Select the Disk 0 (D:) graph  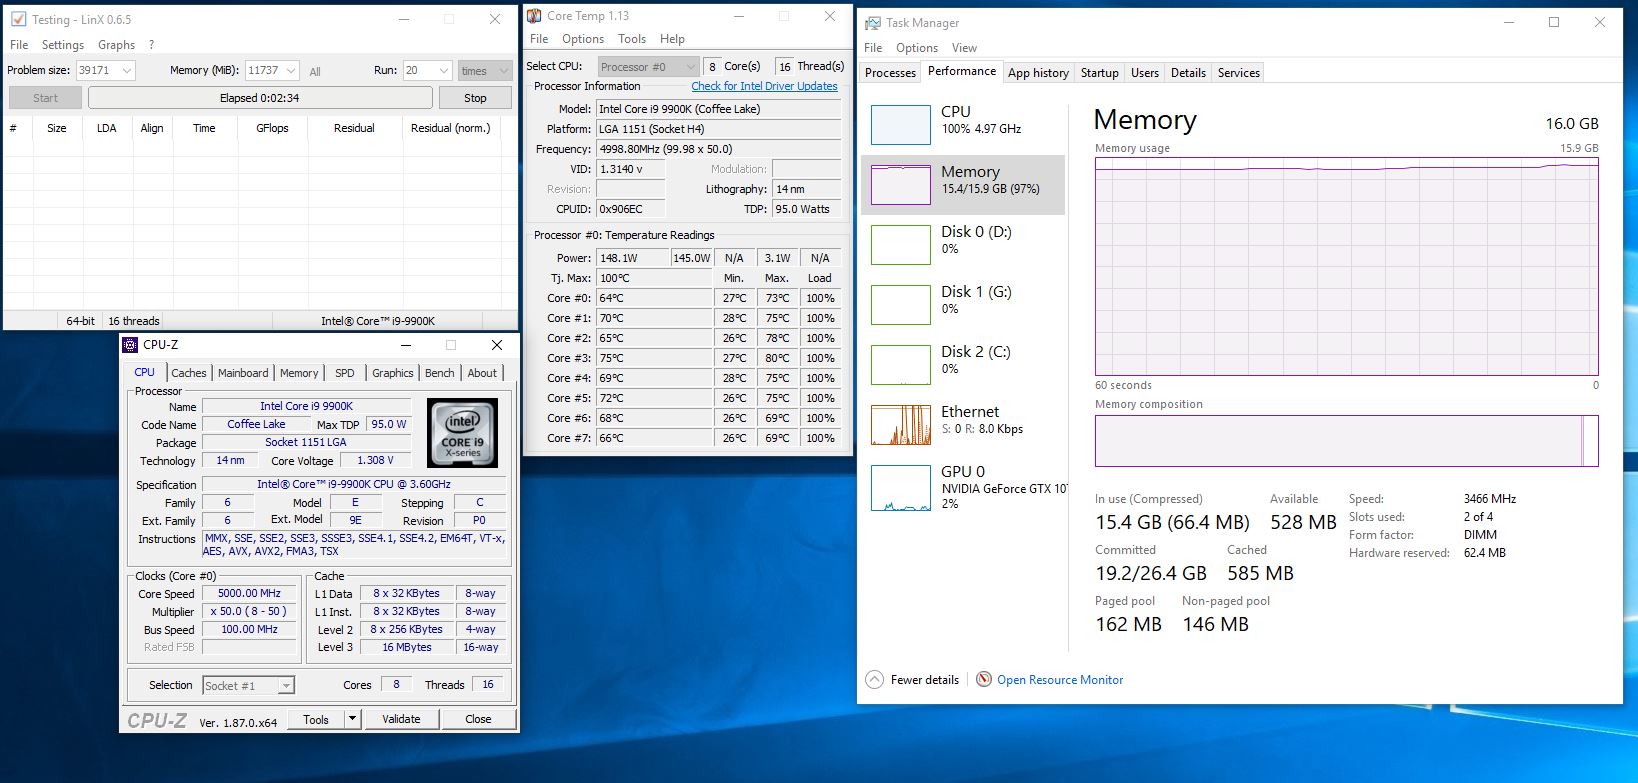[x=900, y=245]
